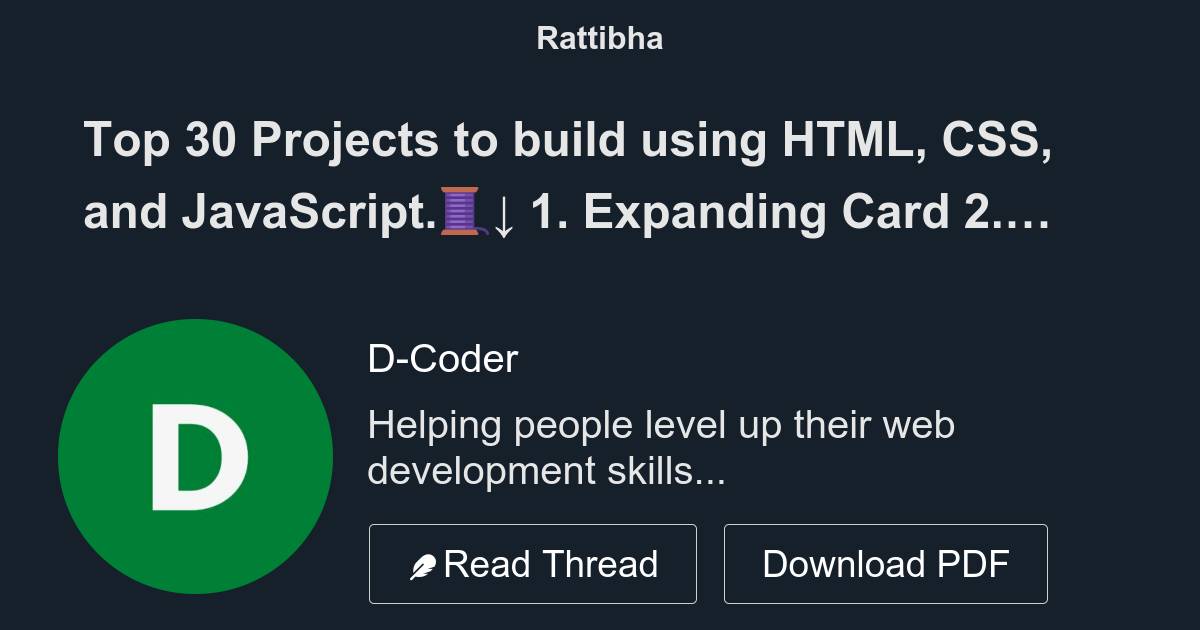Open the Rattibha site title
This screenshot has height=630, width=1200.
[x=600, y=38]
